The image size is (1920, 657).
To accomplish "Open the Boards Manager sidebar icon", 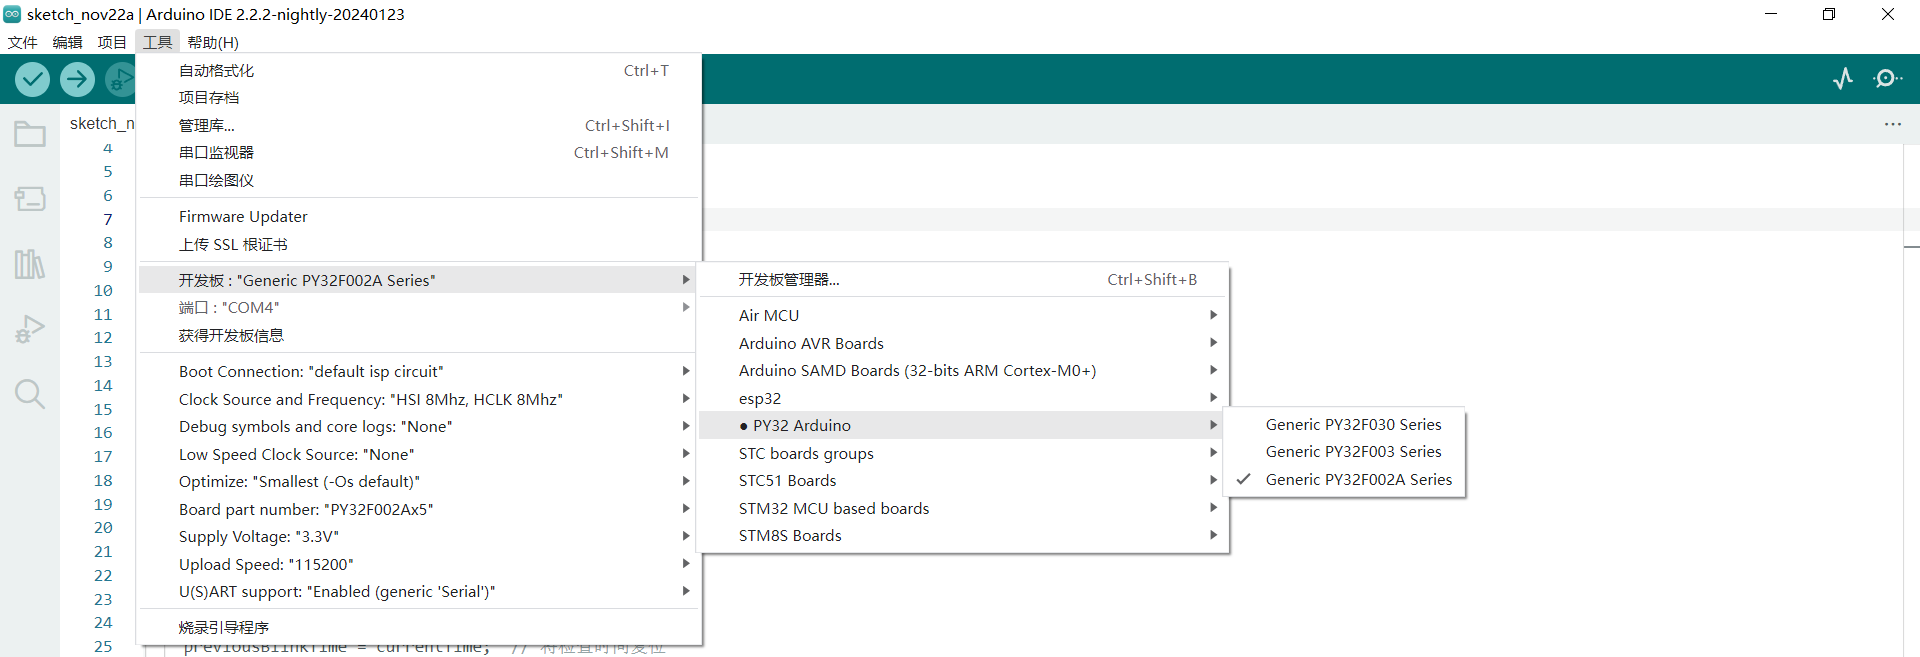I will click(30, 199).
